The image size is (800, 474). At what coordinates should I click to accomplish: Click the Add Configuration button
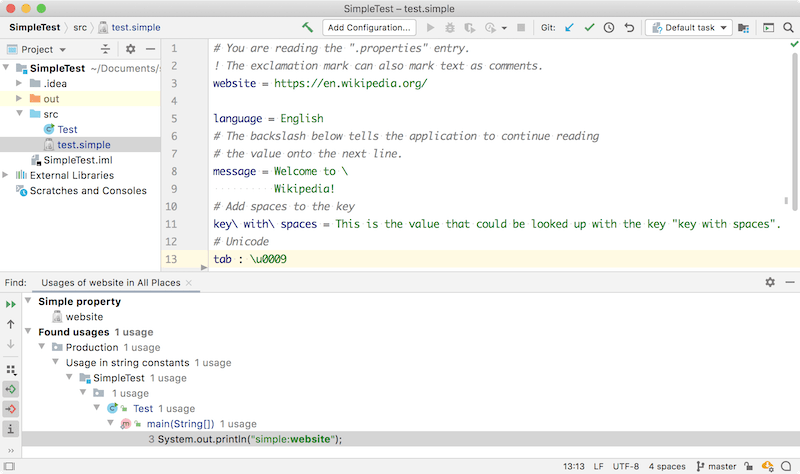369,28
